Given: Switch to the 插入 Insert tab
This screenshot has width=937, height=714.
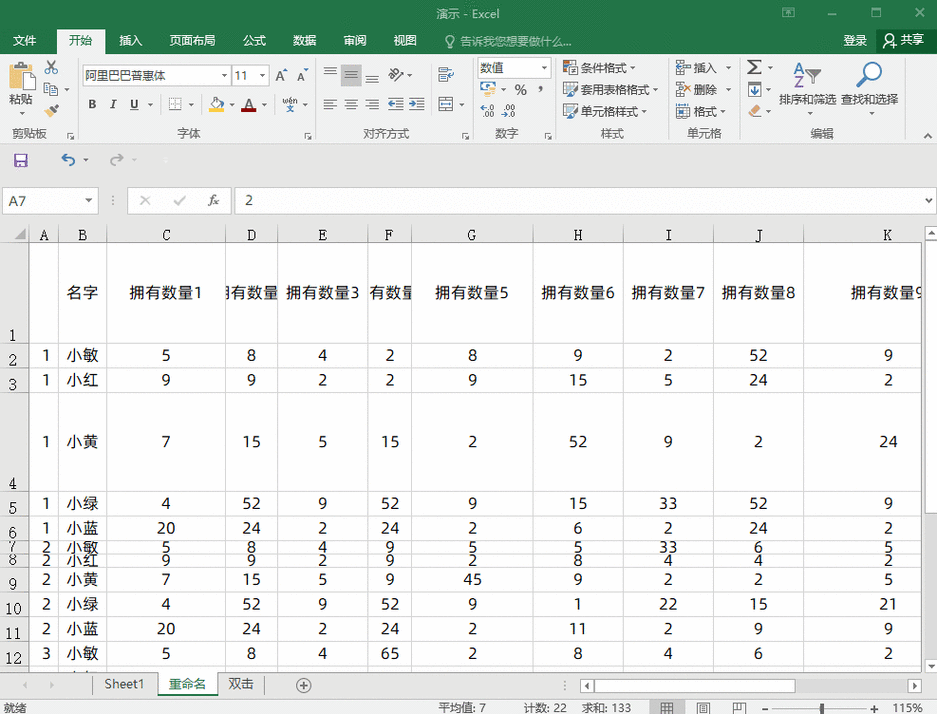Looking at the screenshot, I should point(130,41).
